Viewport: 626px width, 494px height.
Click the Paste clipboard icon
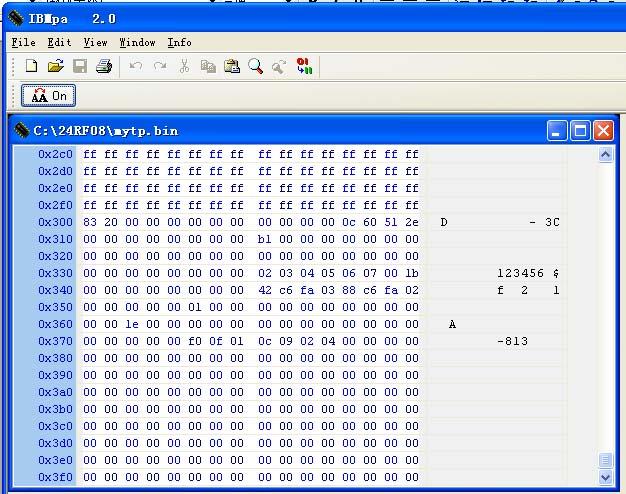[232, 66]
